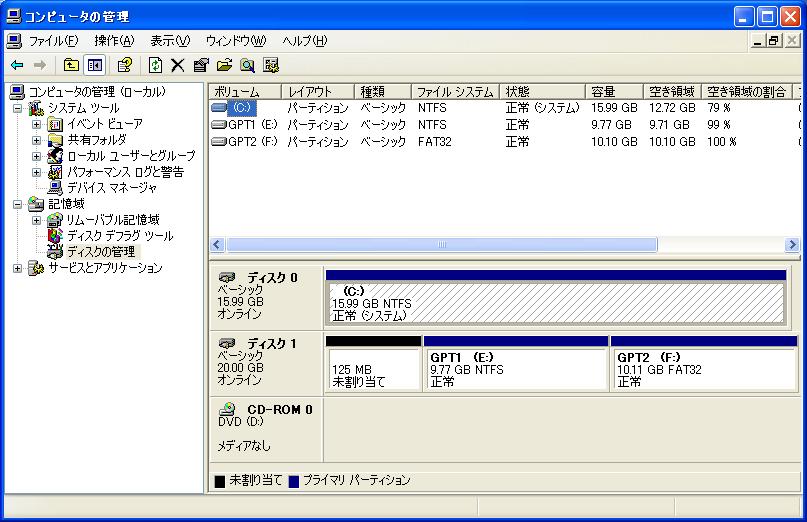
Task: Click the ディスク 1 drive icon
Action: coord(227,343)
